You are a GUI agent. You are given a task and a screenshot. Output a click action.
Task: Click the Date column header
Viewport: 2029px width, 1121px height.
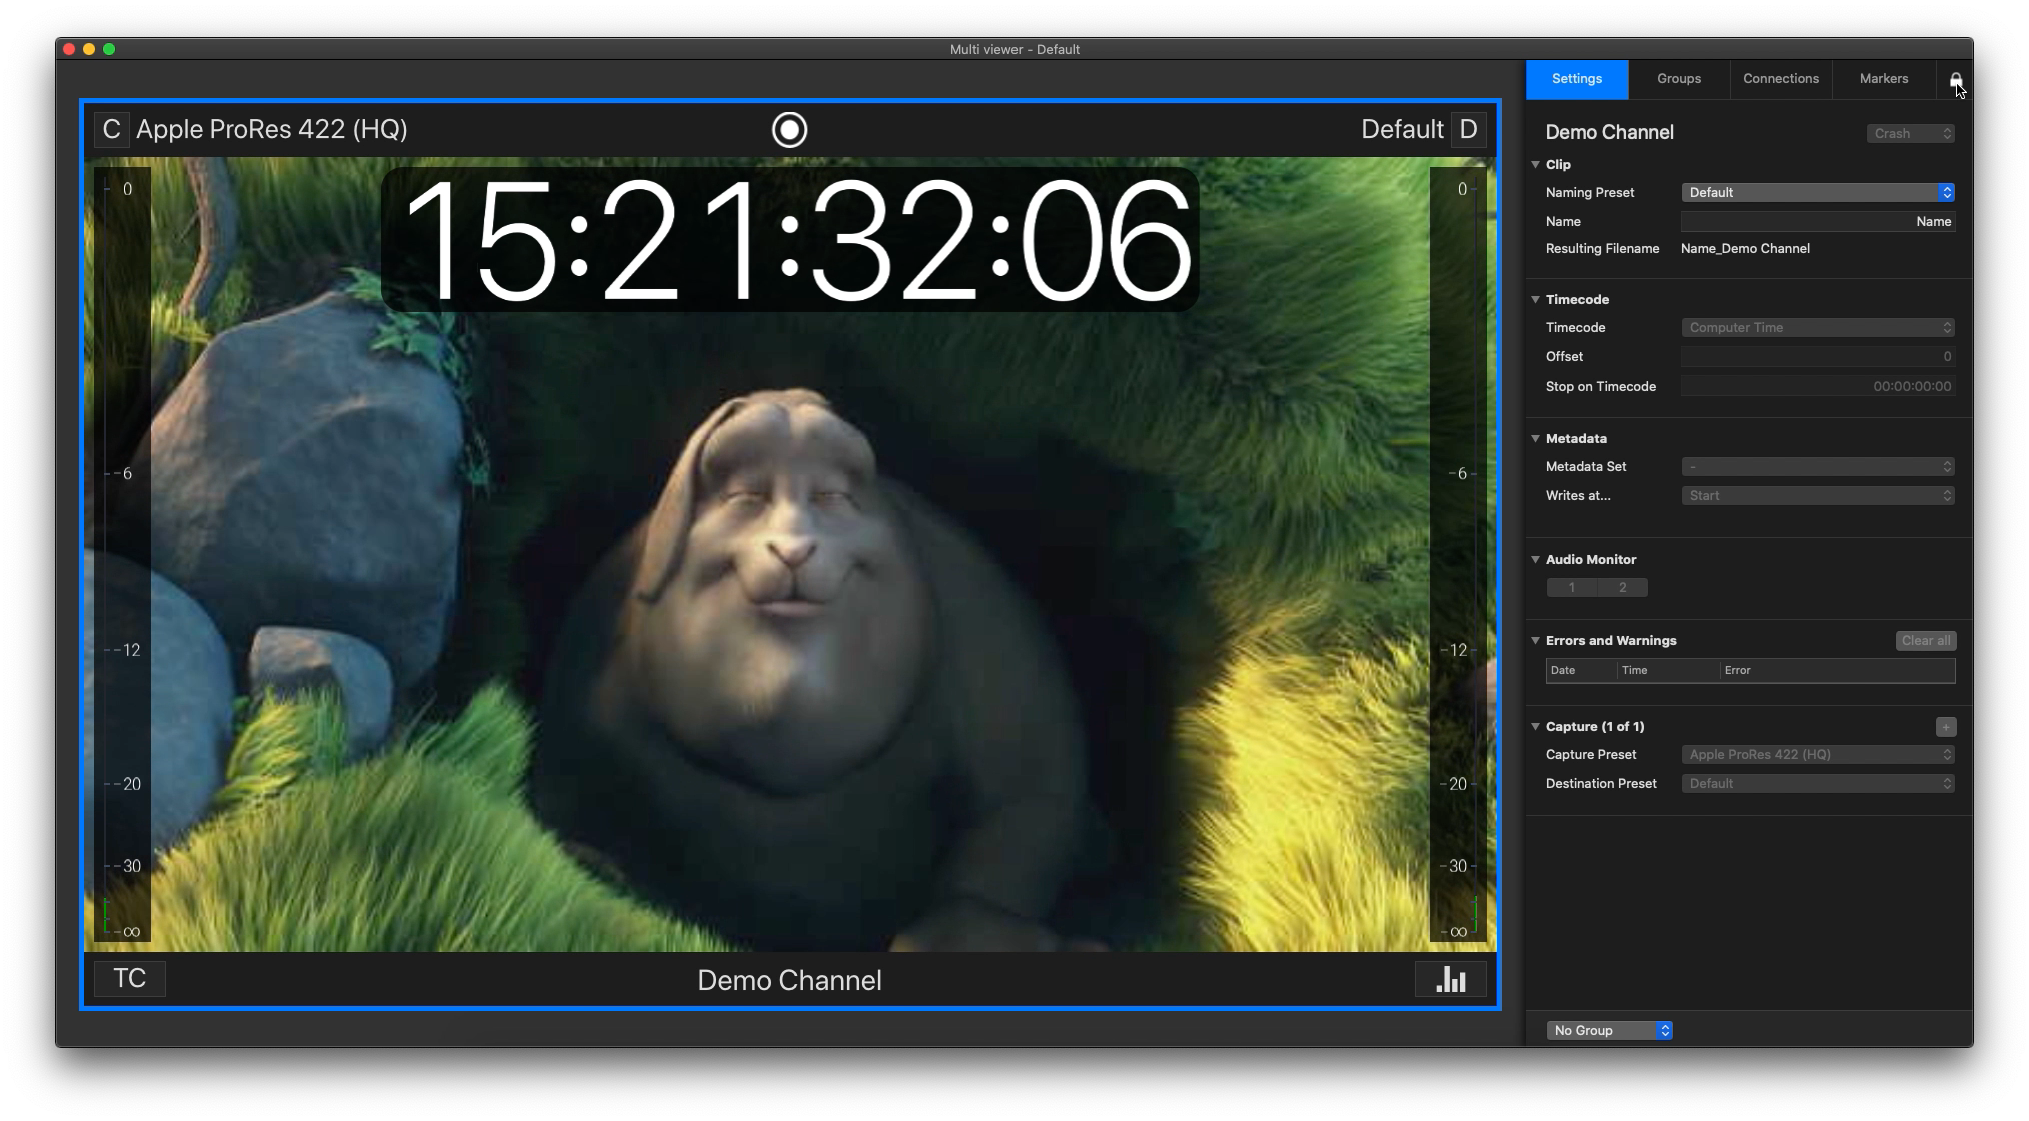pos(1581,671)
